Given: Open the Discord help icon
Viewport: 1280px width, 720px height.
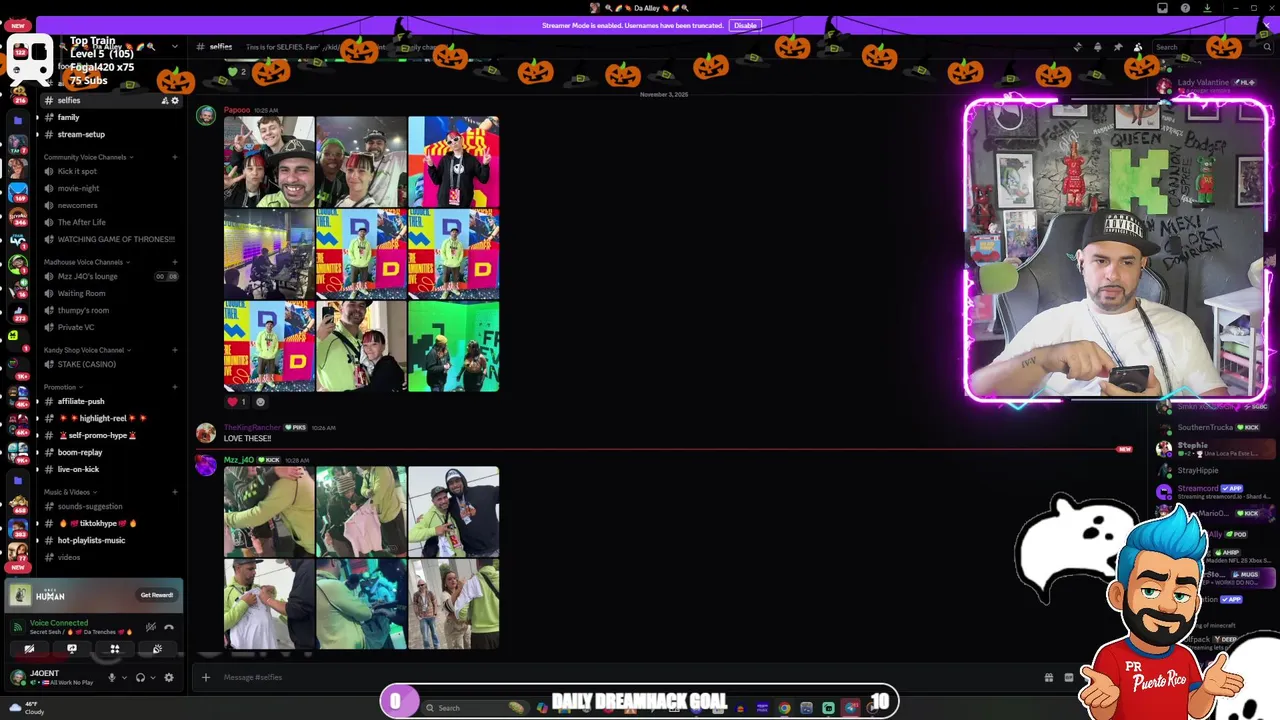Looking at the screenshot, I should pyautogui.click(x=1185, y=8).
